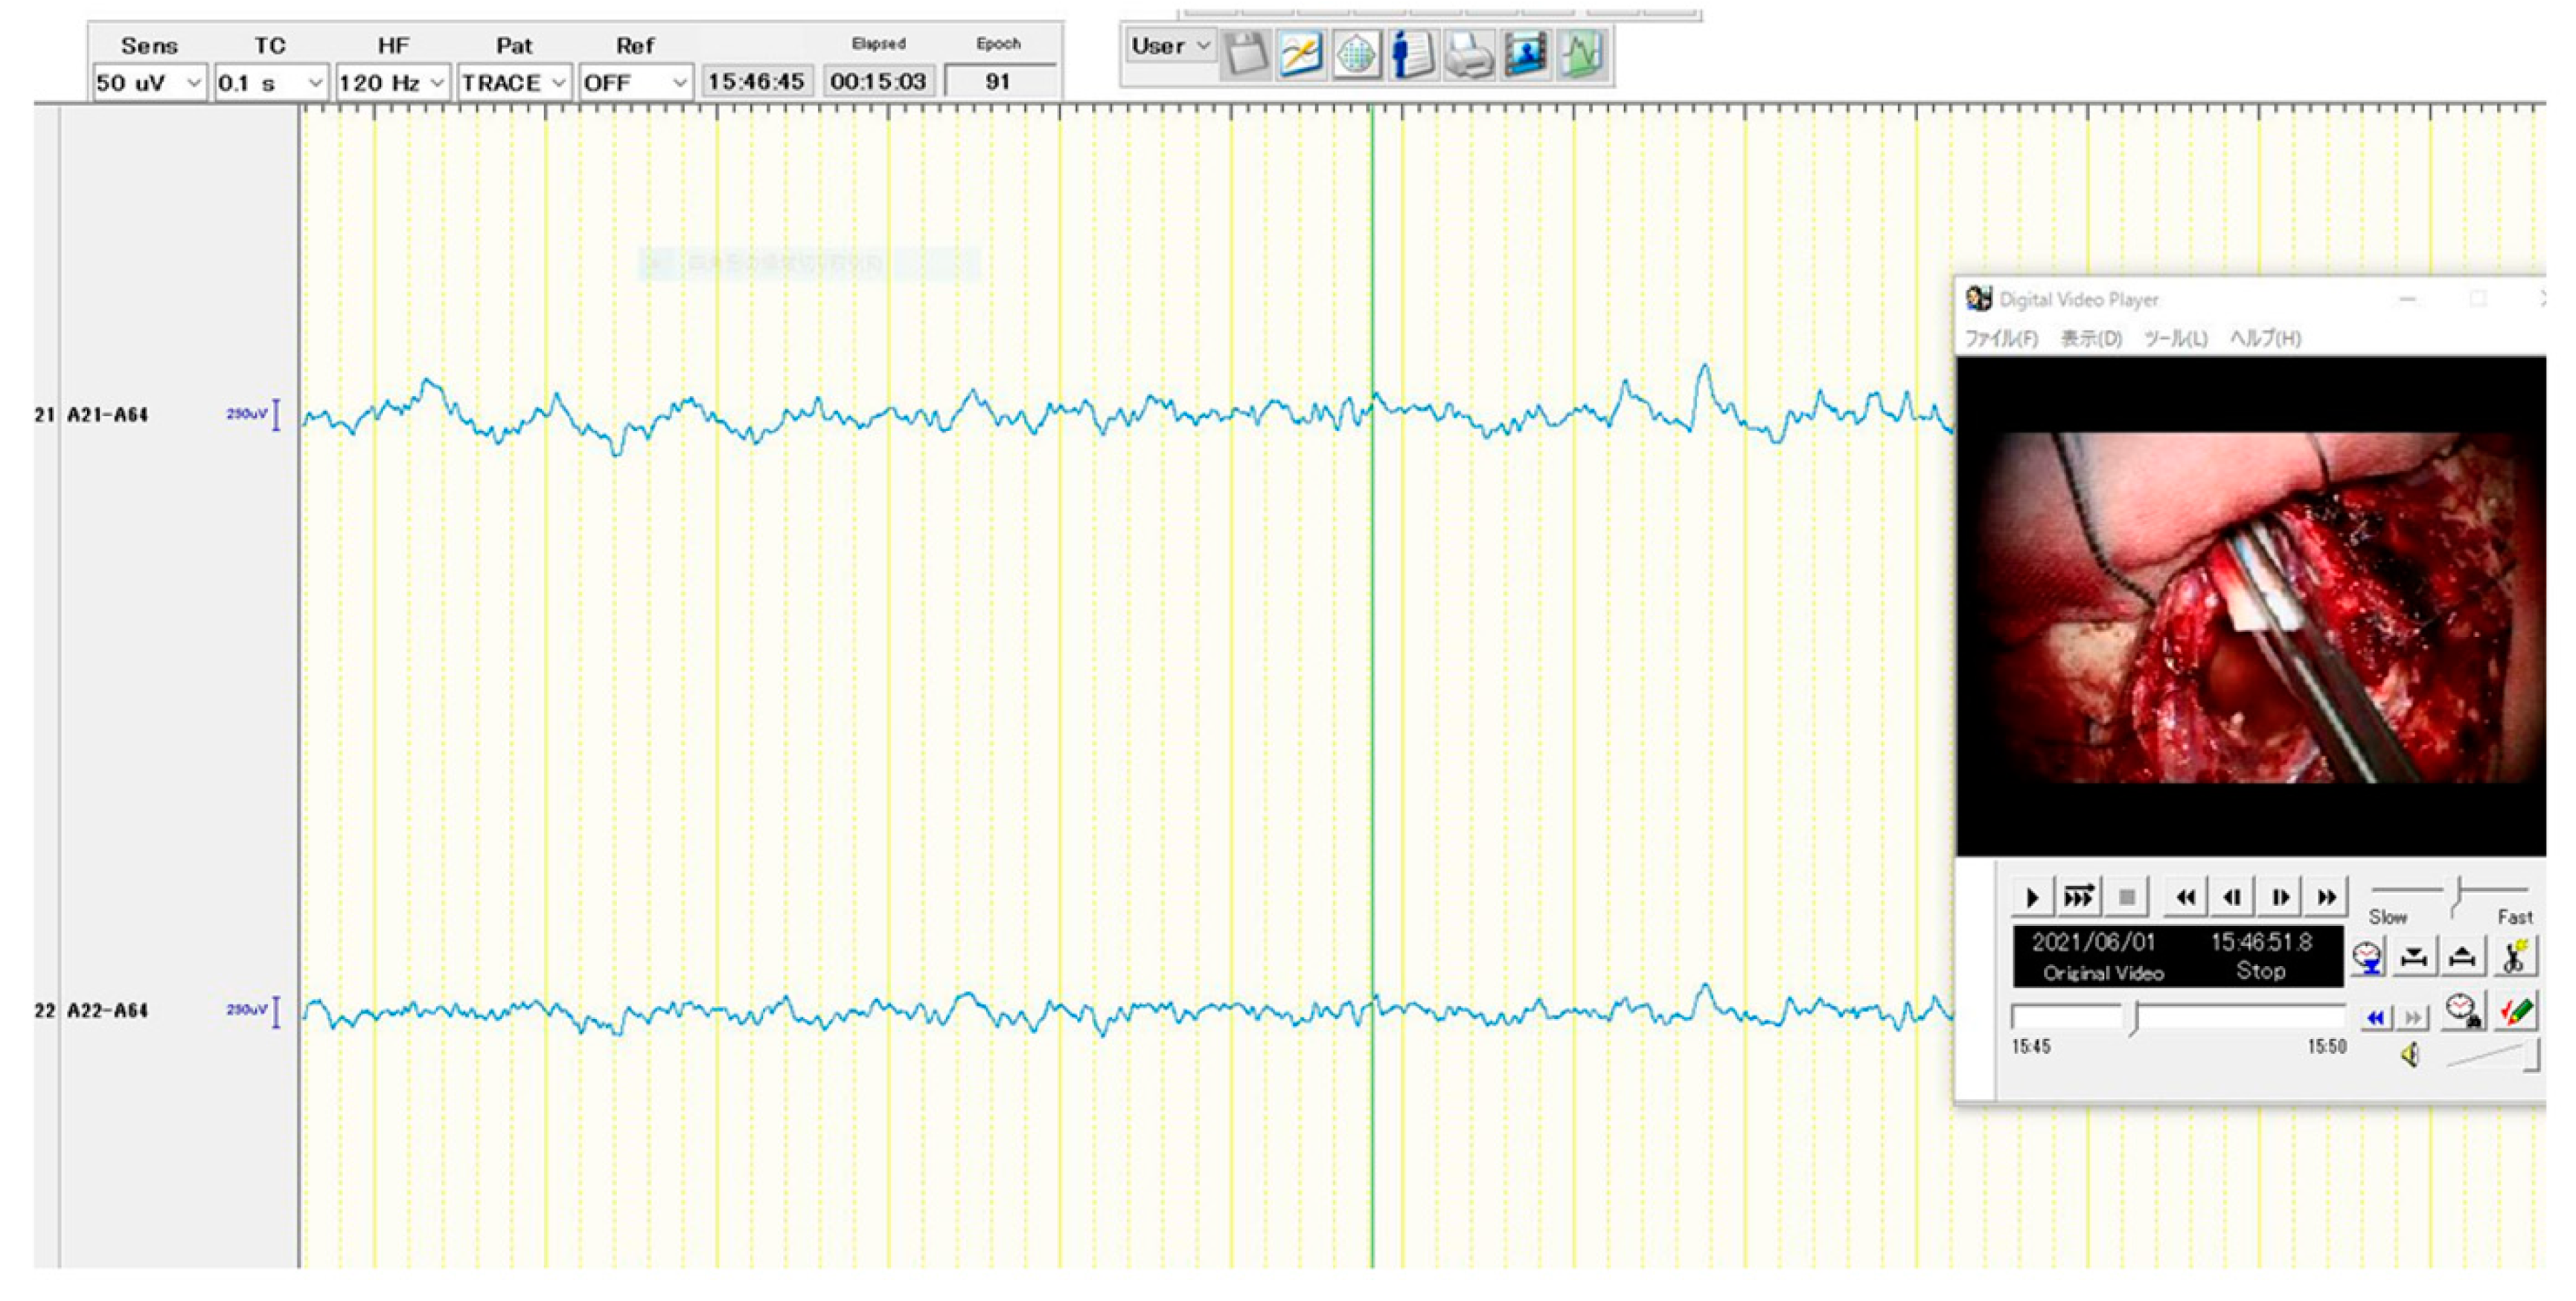2576x1301 pixels.
Task: Click the Elapsed 00:15:03 field
Action: click(878, 82)
